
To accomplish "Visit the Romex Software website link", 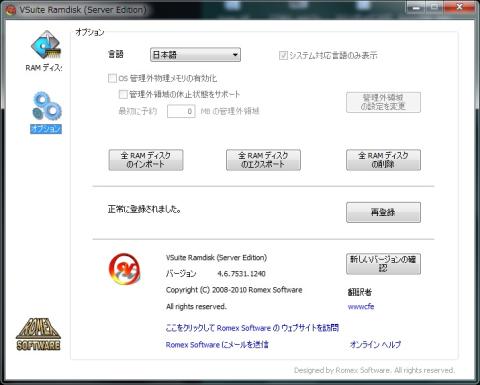I will pos(252,328).
